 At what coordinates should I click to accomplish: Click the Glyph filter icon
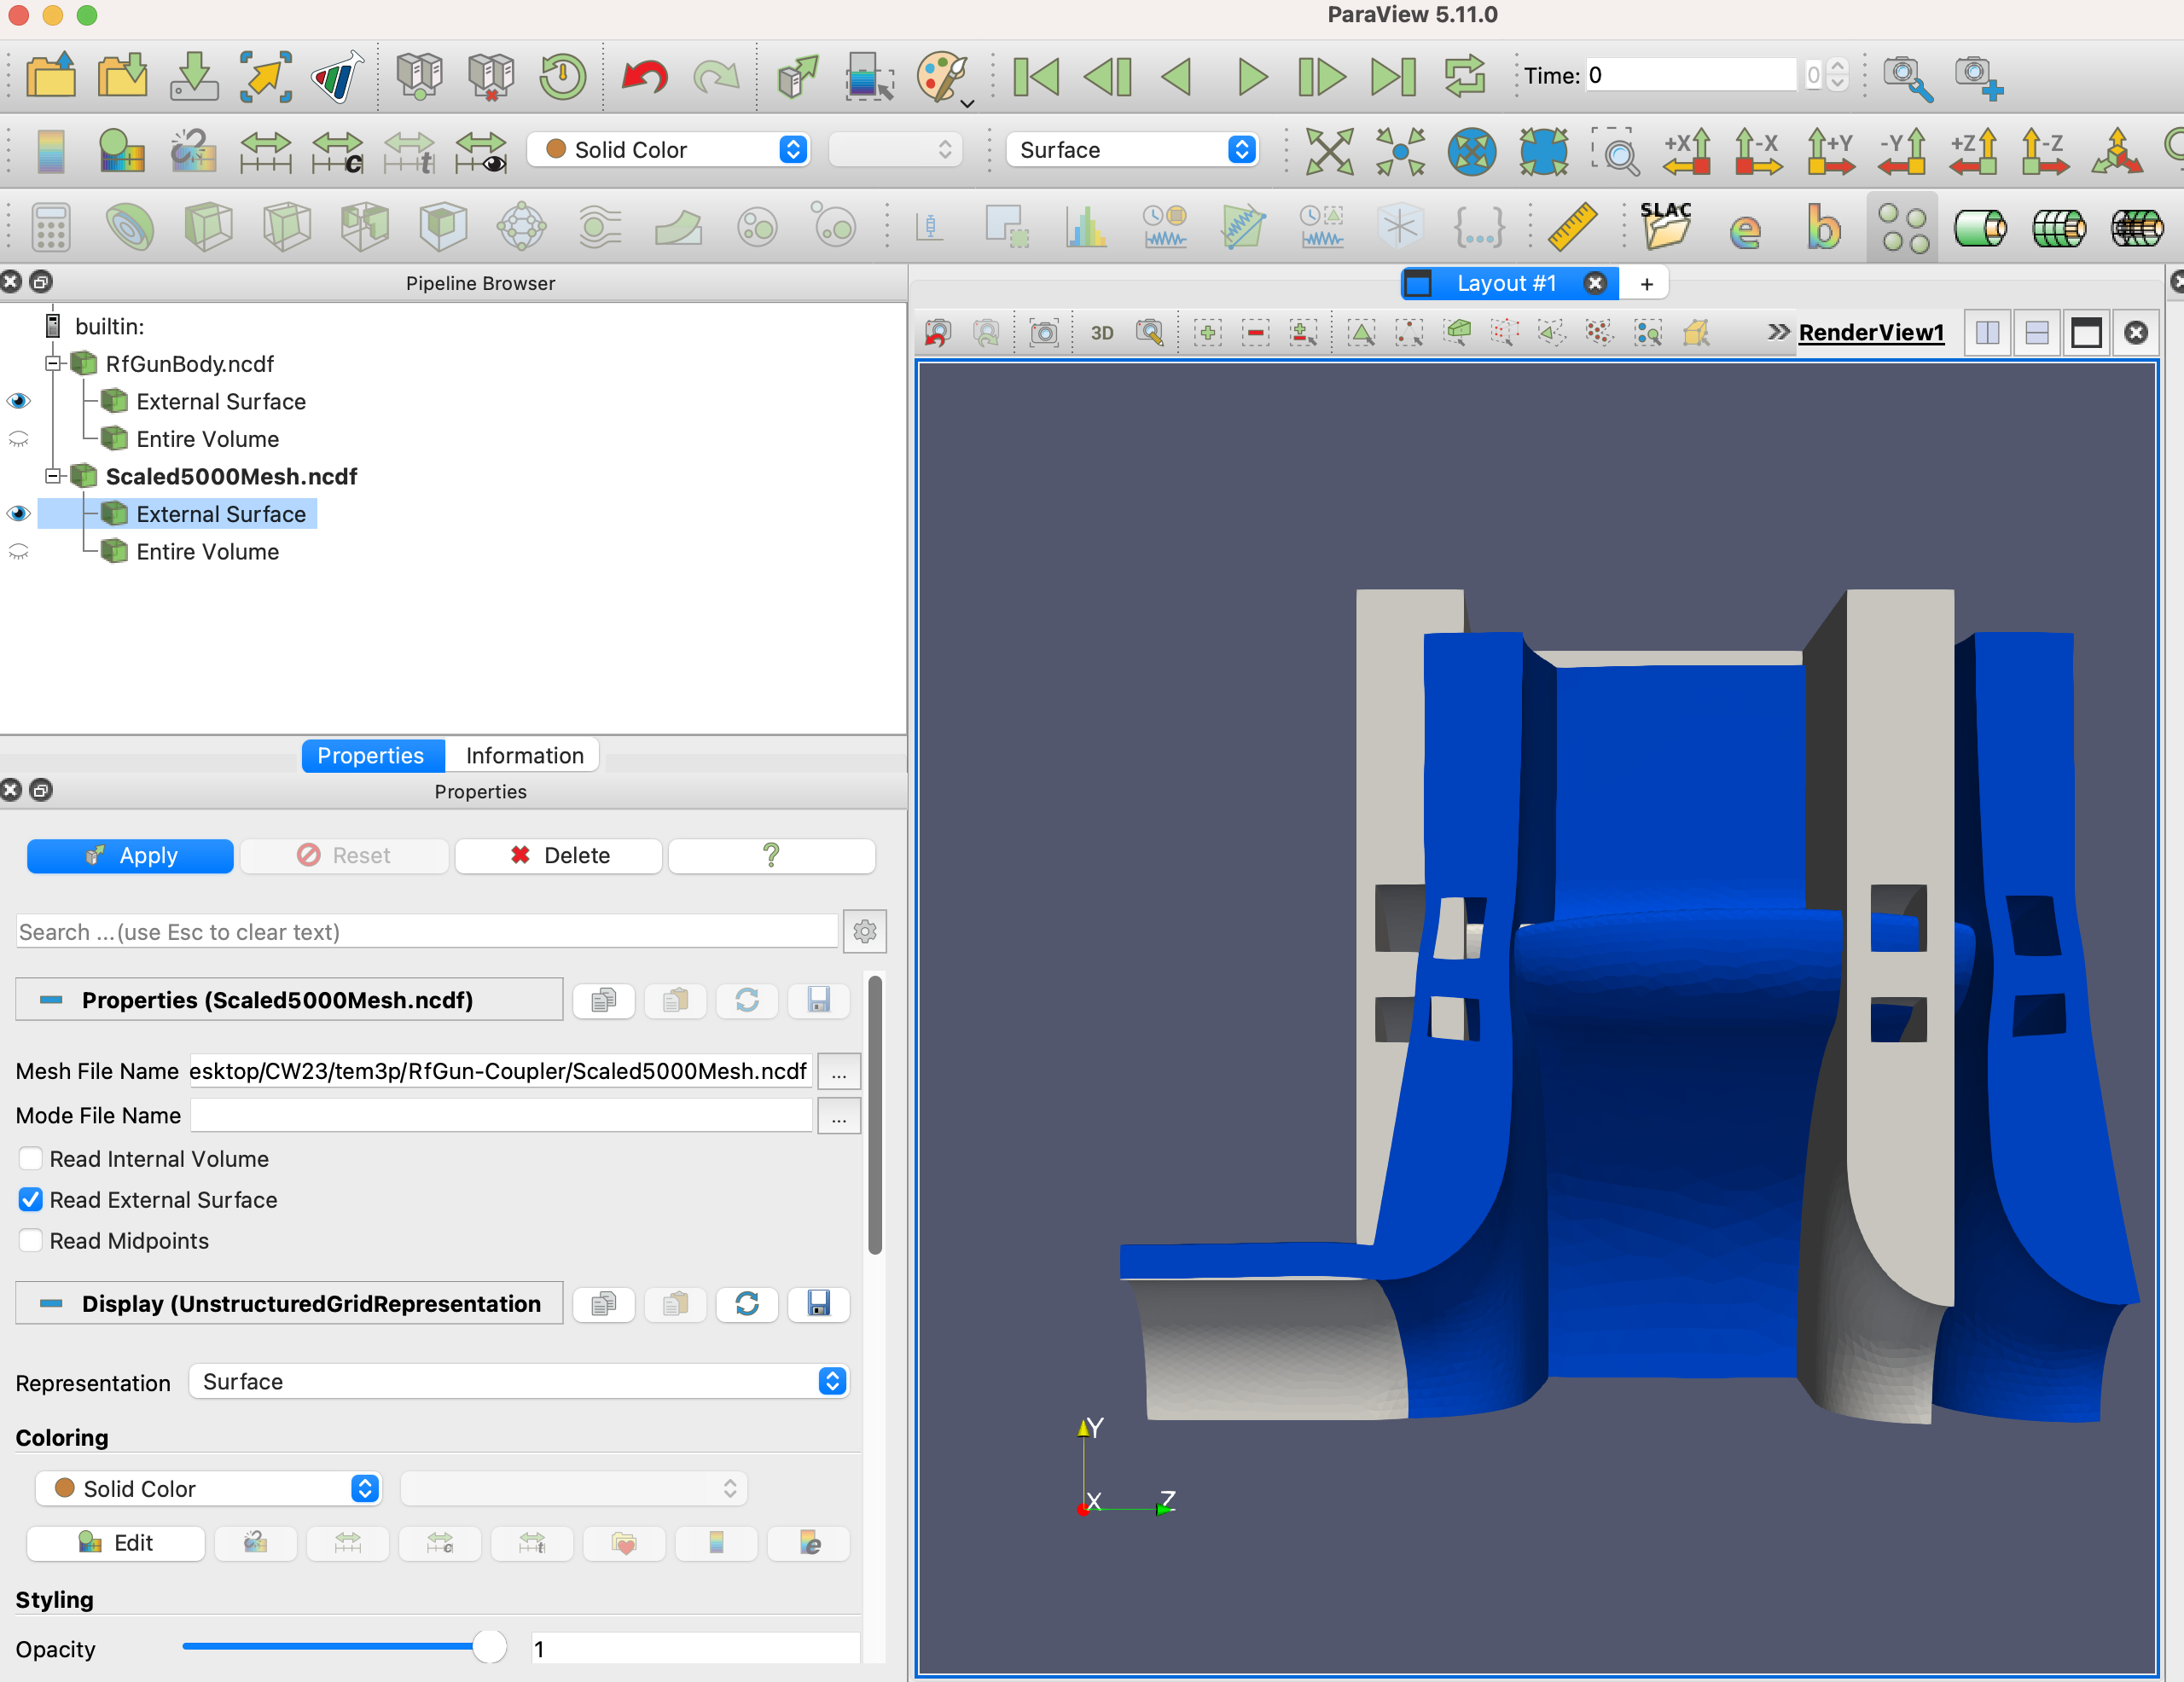click(x=522, y=227)
